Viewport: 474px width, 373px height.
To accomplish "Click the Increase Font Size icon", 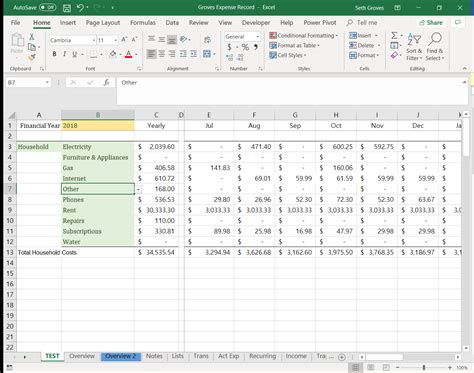I will pos(124,40).
